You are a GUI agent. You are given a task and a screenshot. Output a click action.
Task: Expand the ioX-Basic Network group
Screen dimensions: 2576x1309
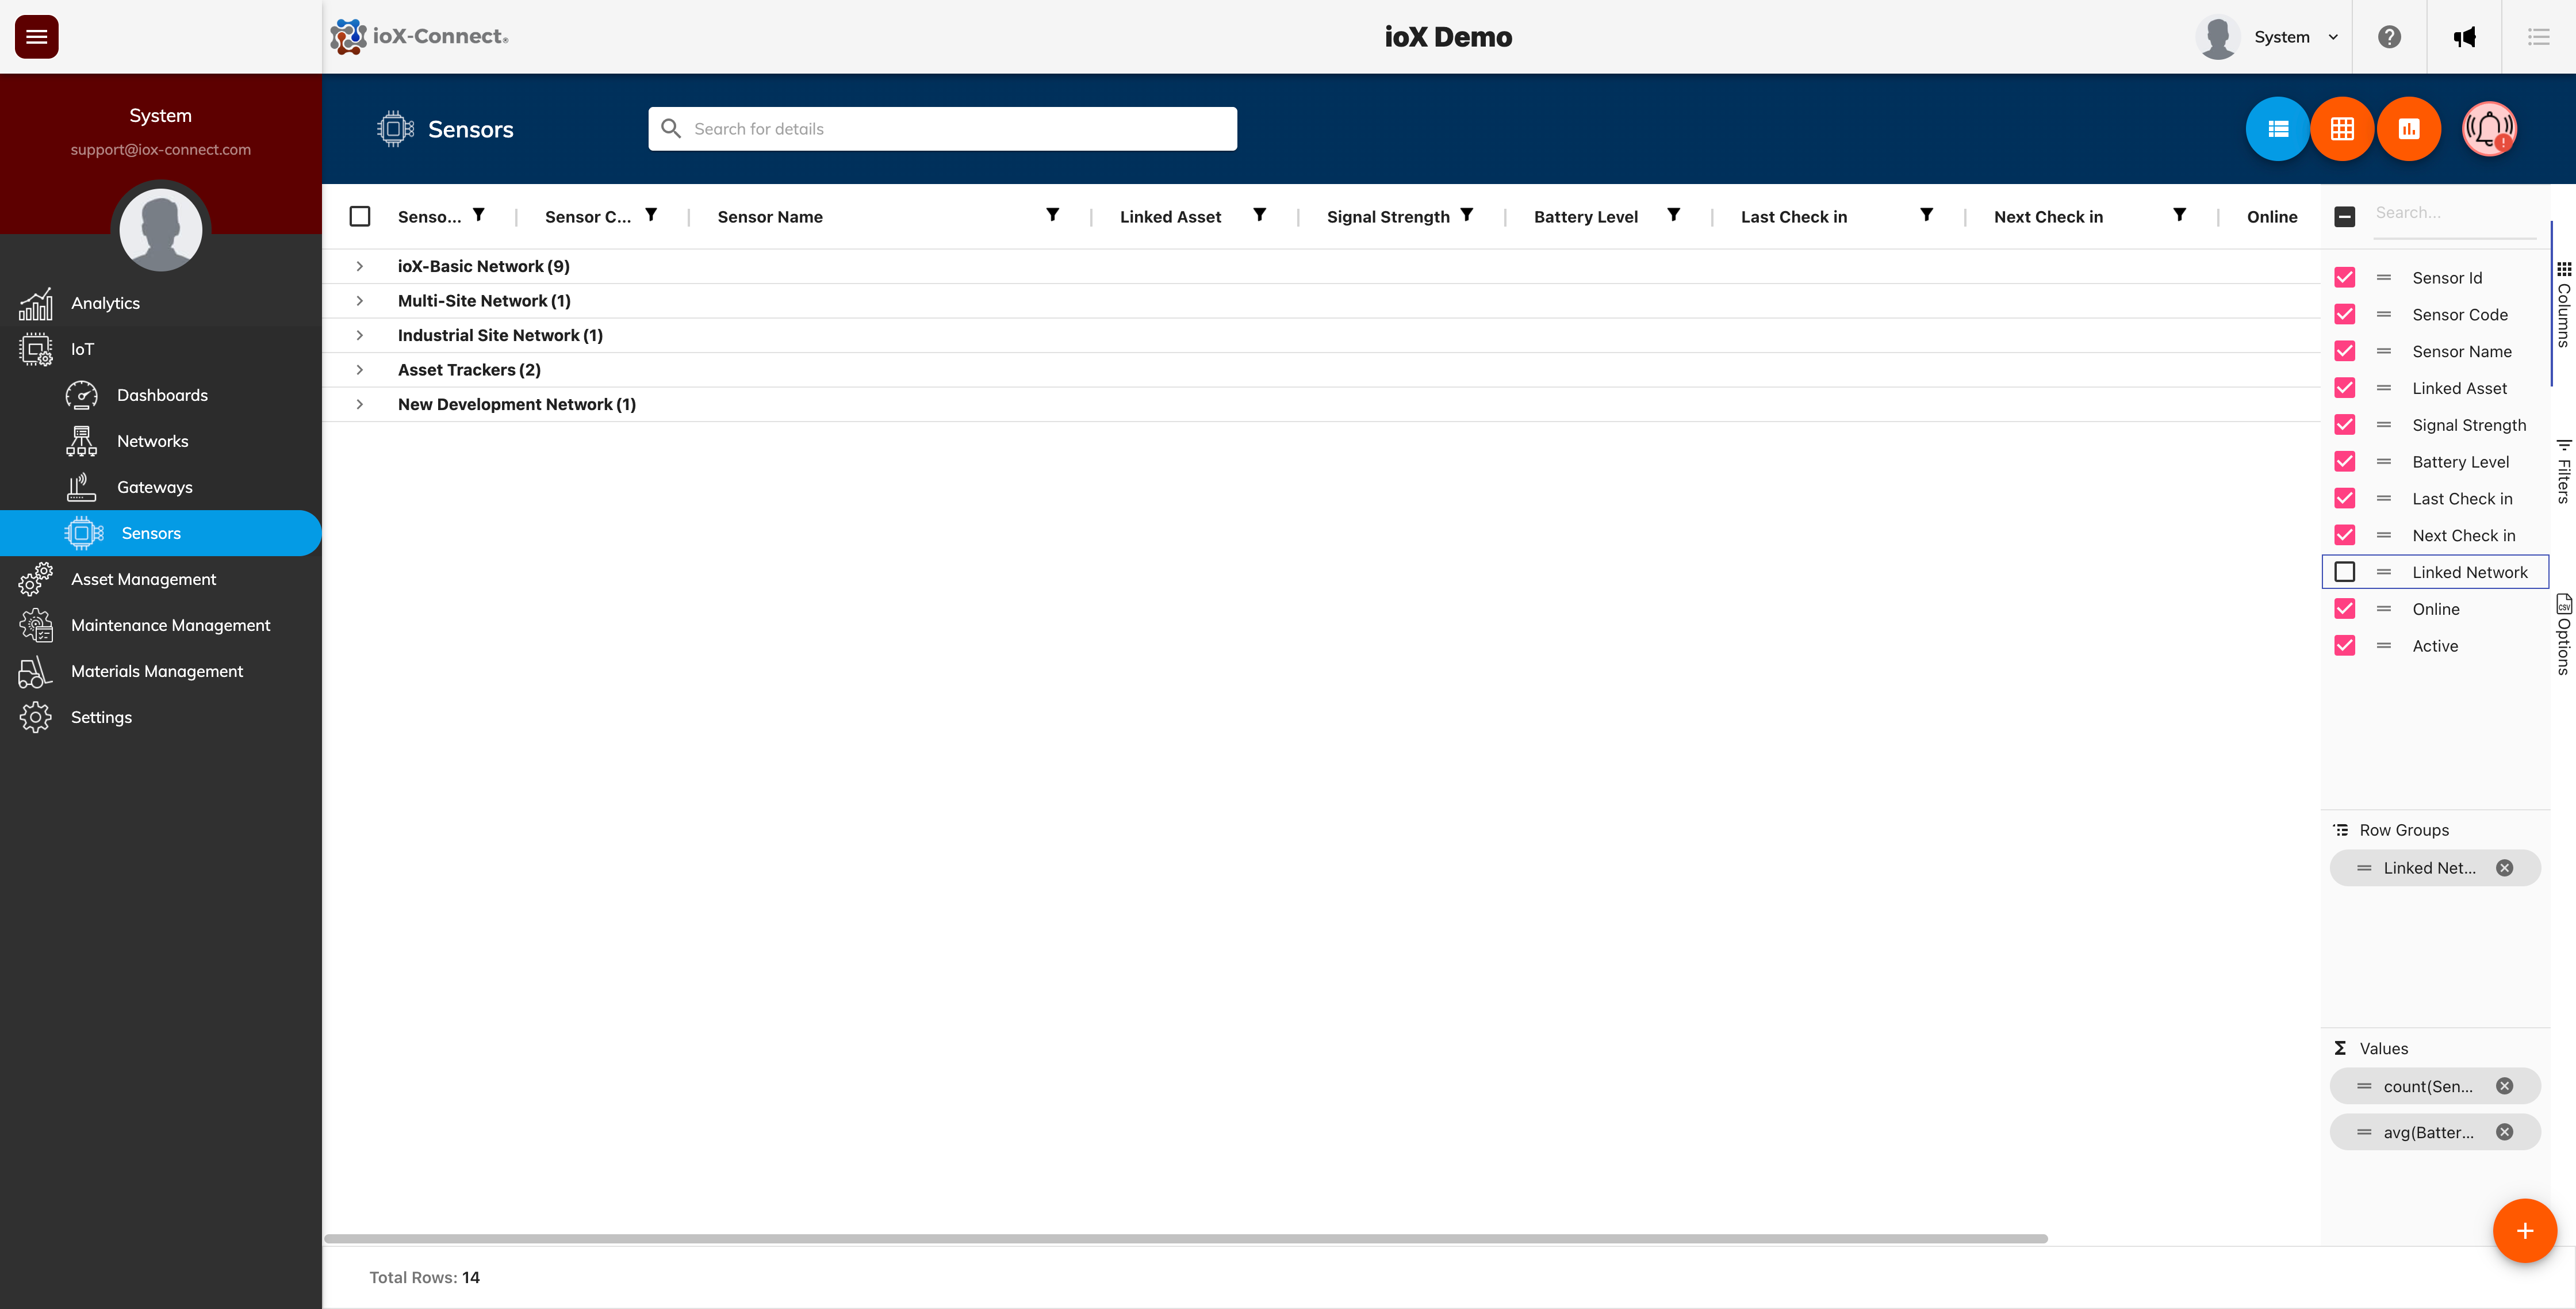(360, 266)
